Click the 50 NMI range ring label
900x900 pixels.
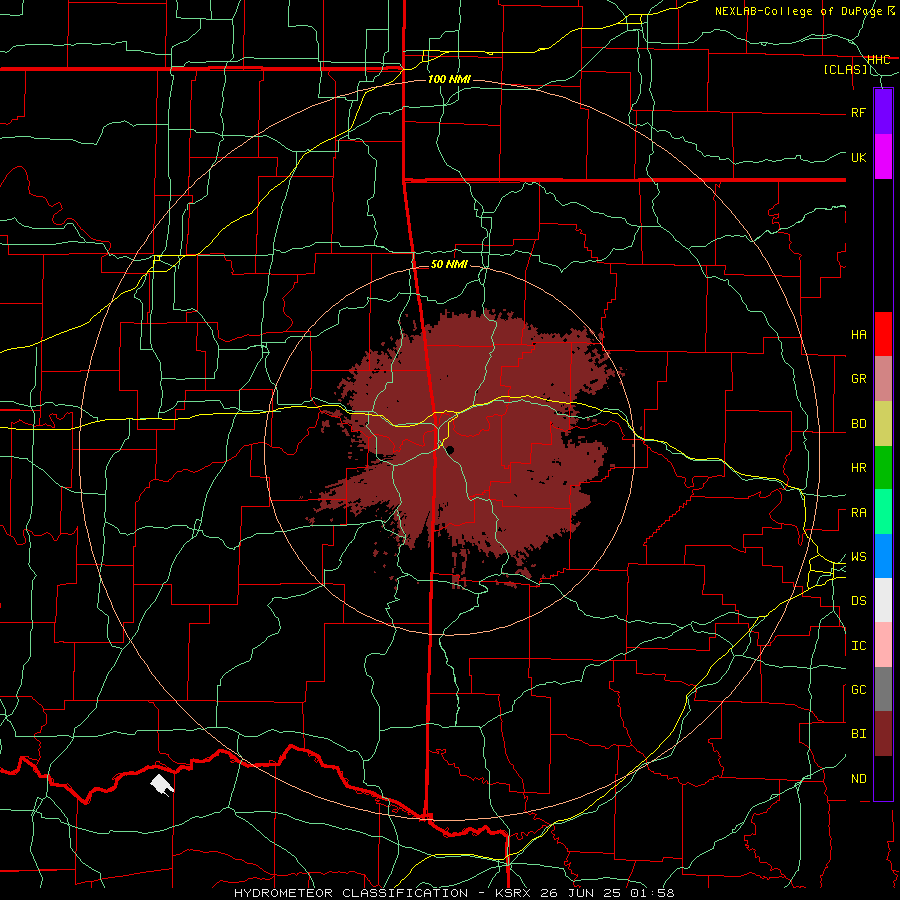tap(449, 264)
